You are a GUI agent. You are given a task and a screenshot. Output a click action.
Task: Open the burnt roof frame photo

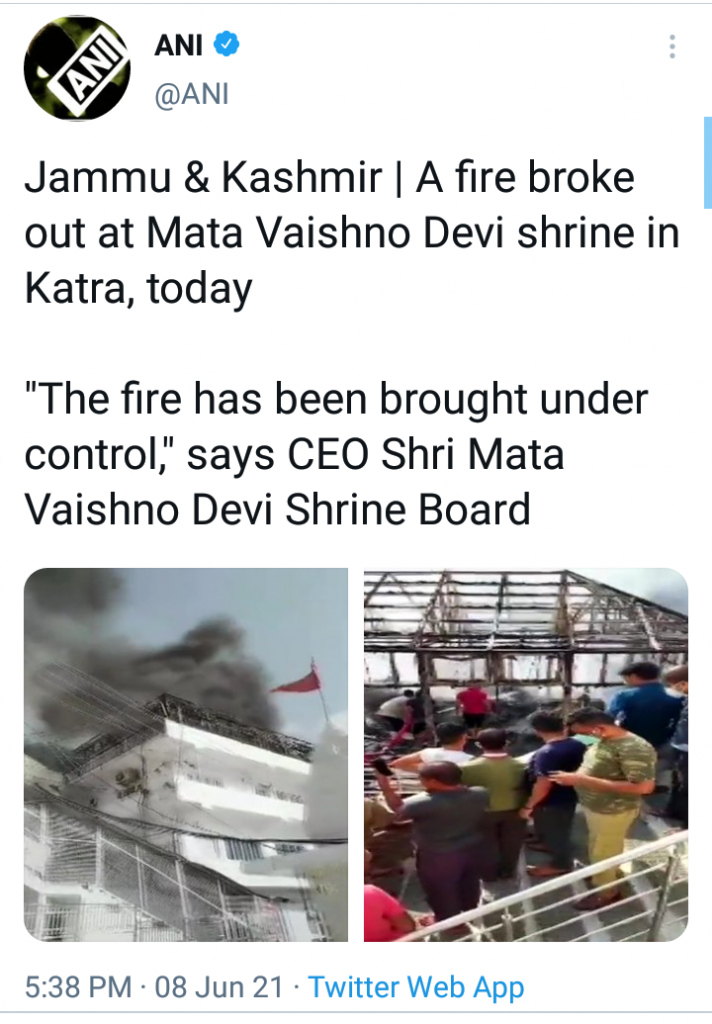[526, 754]
